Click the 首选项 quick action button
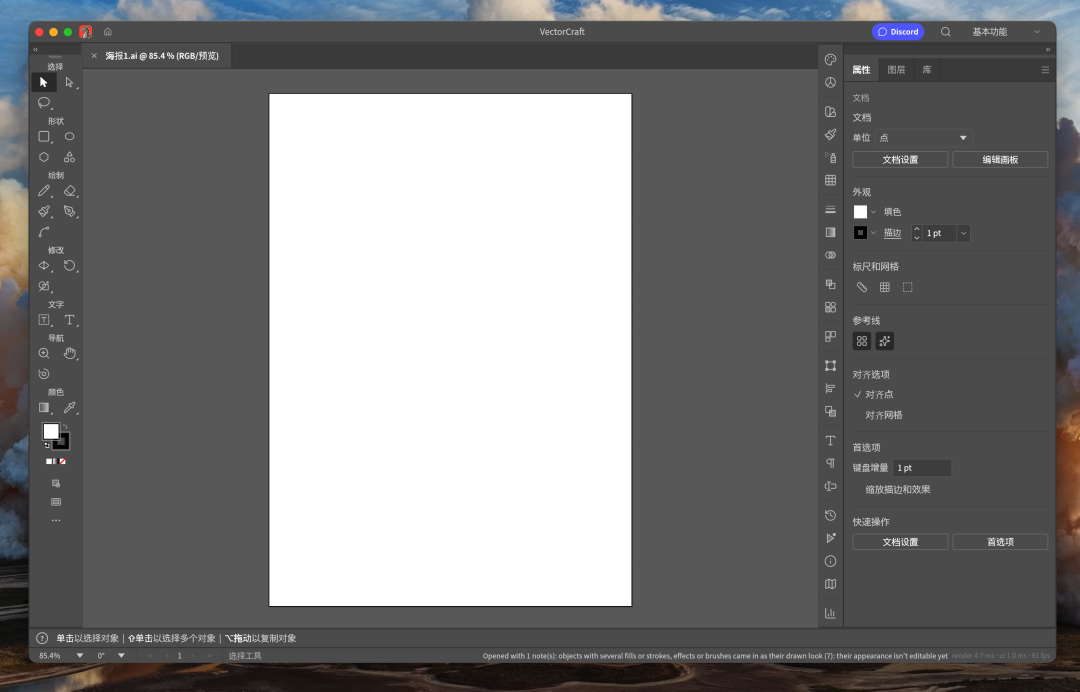The width and height of the screenshot is (1080, 692). (x=1000, y=542)
